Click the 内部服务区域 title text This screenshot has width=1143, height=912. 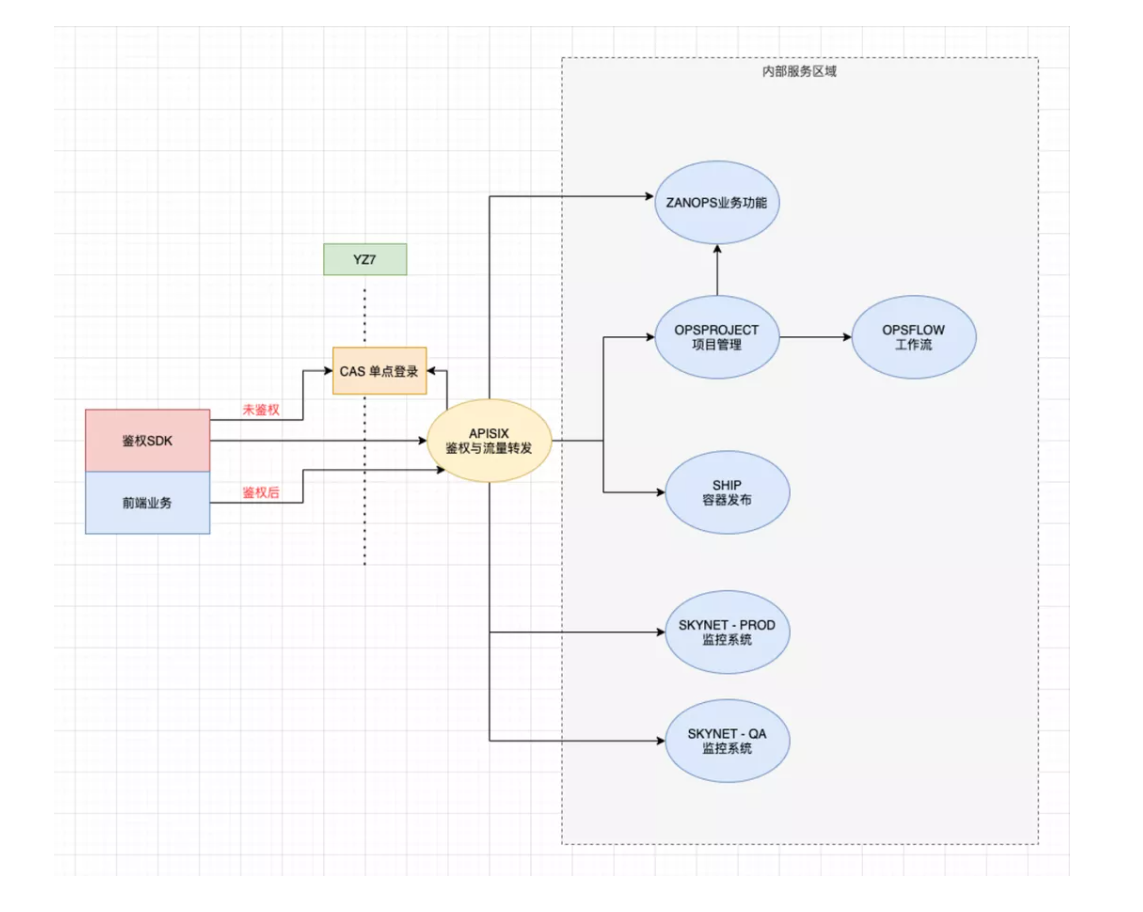pyautogui.click(x=800, y=71)
